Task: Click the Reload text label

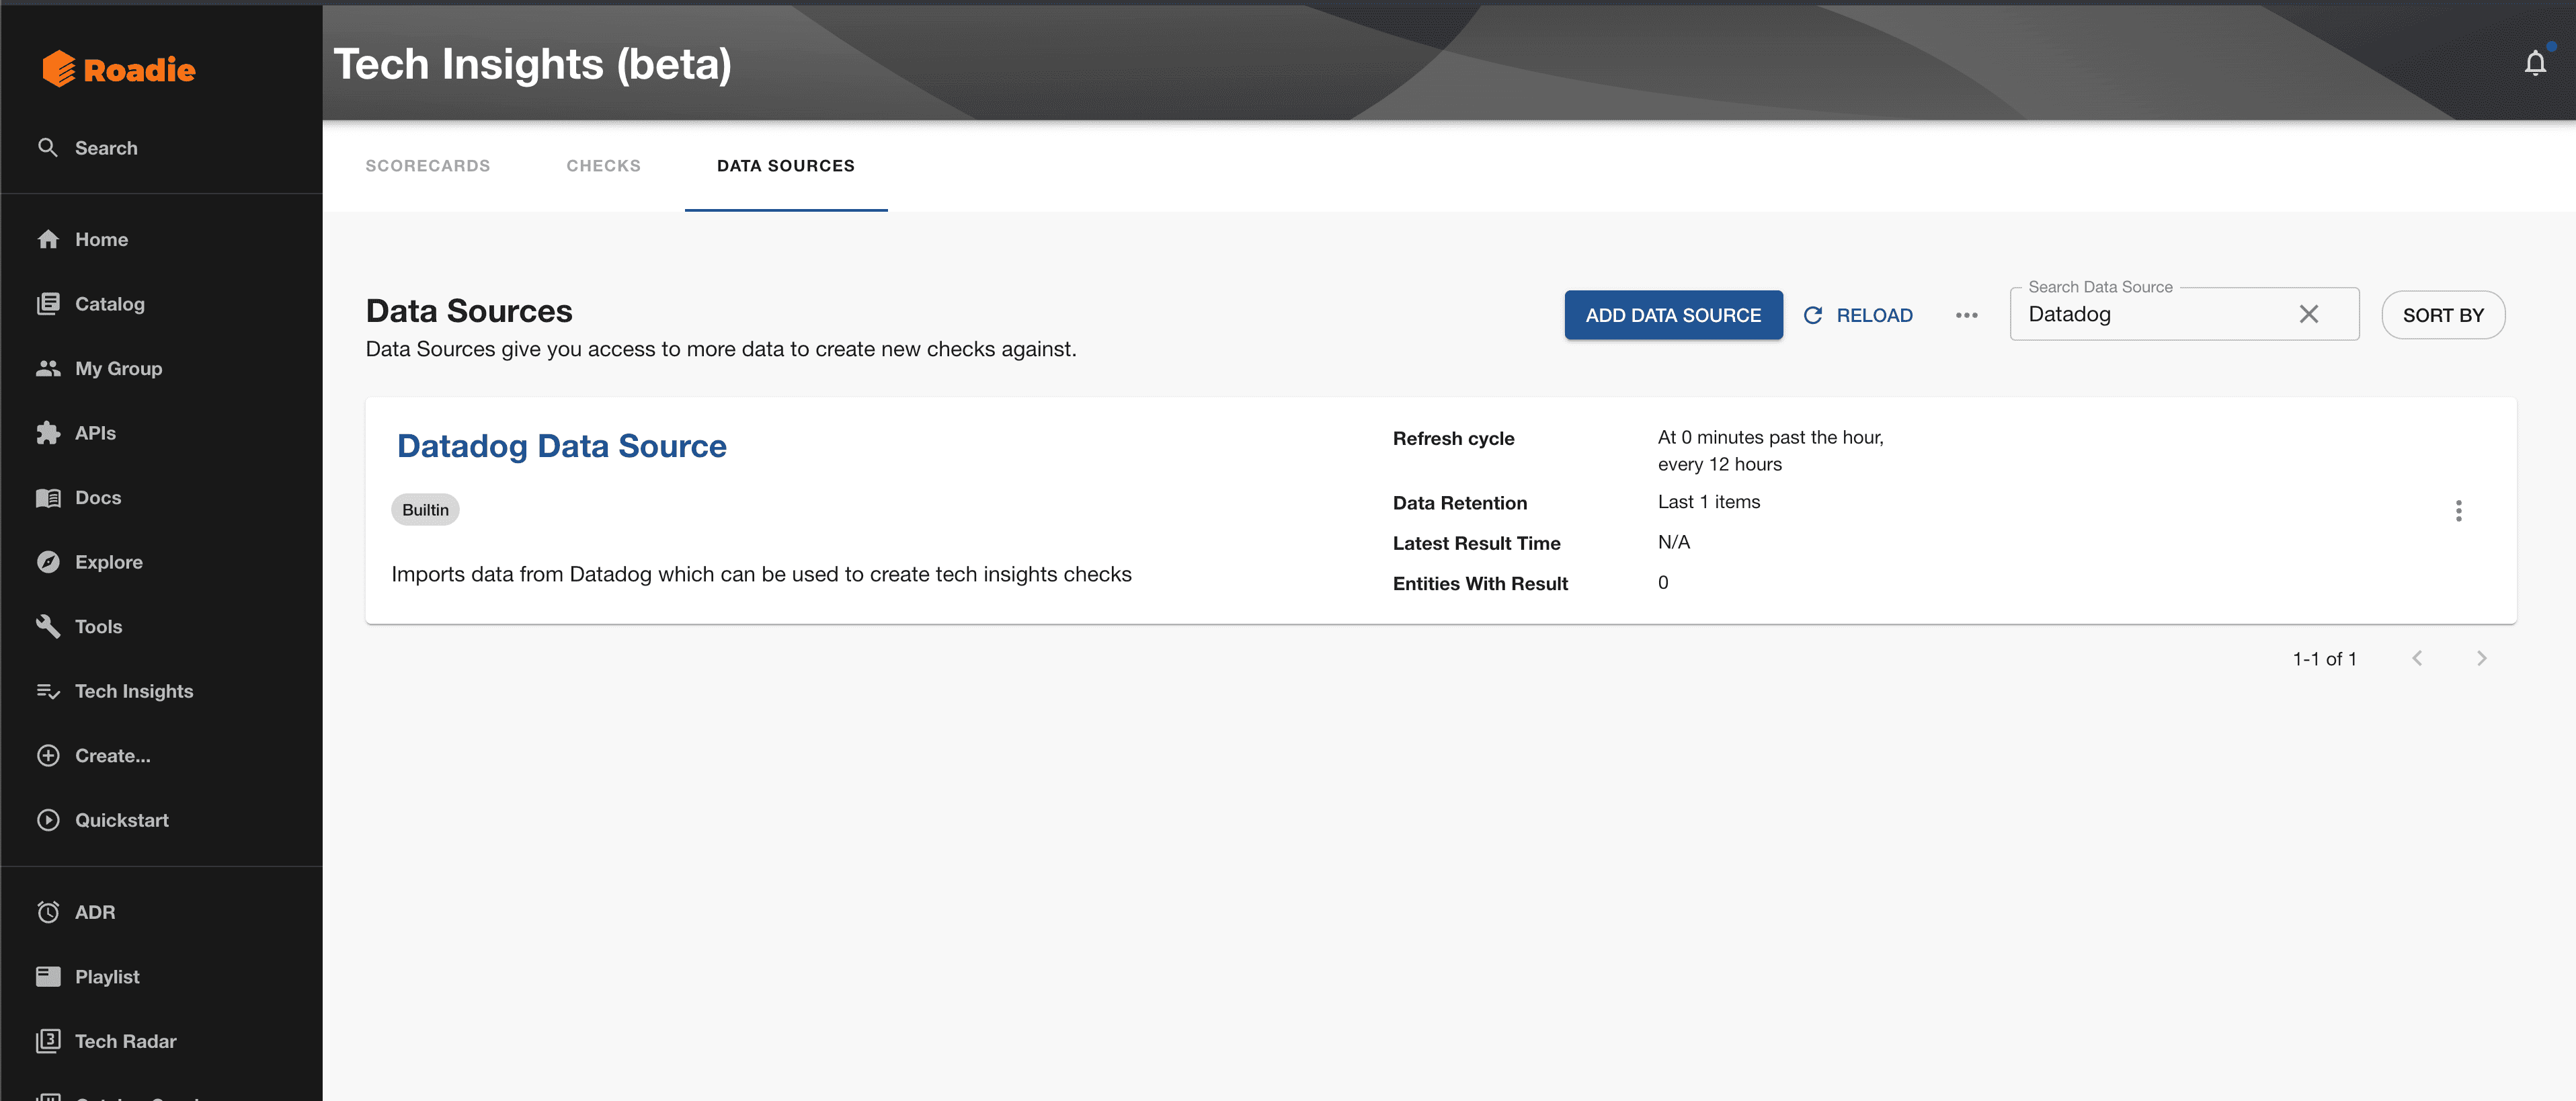Action: point(1874,315)
